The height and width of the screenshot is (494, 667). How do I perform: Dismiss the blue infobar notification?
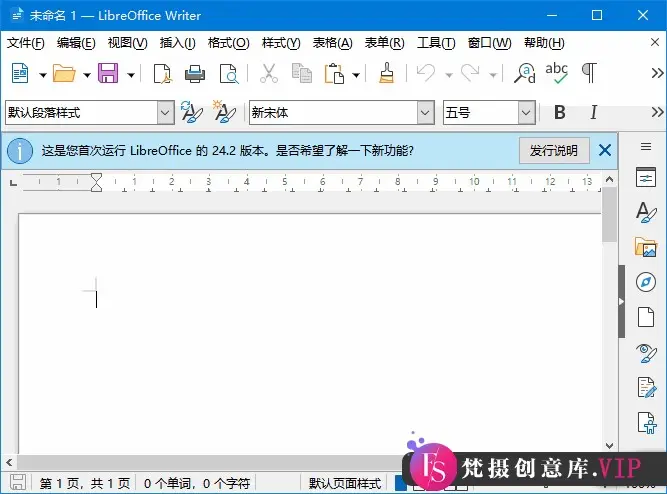click(604, 150)
